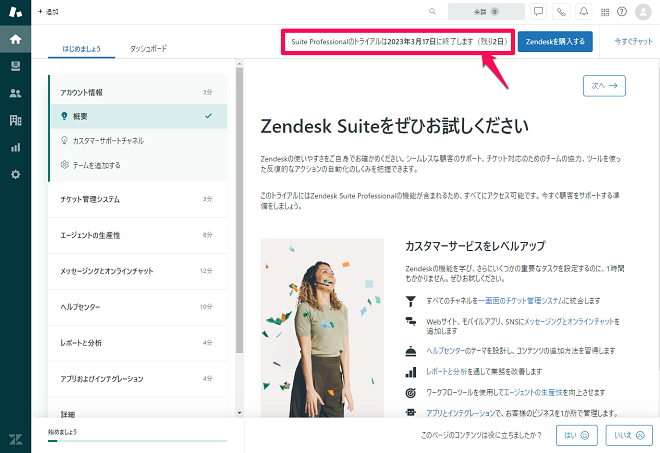
Task: Click the robot icon beside アプリとインテグレーション link
Action: point(410,413)
